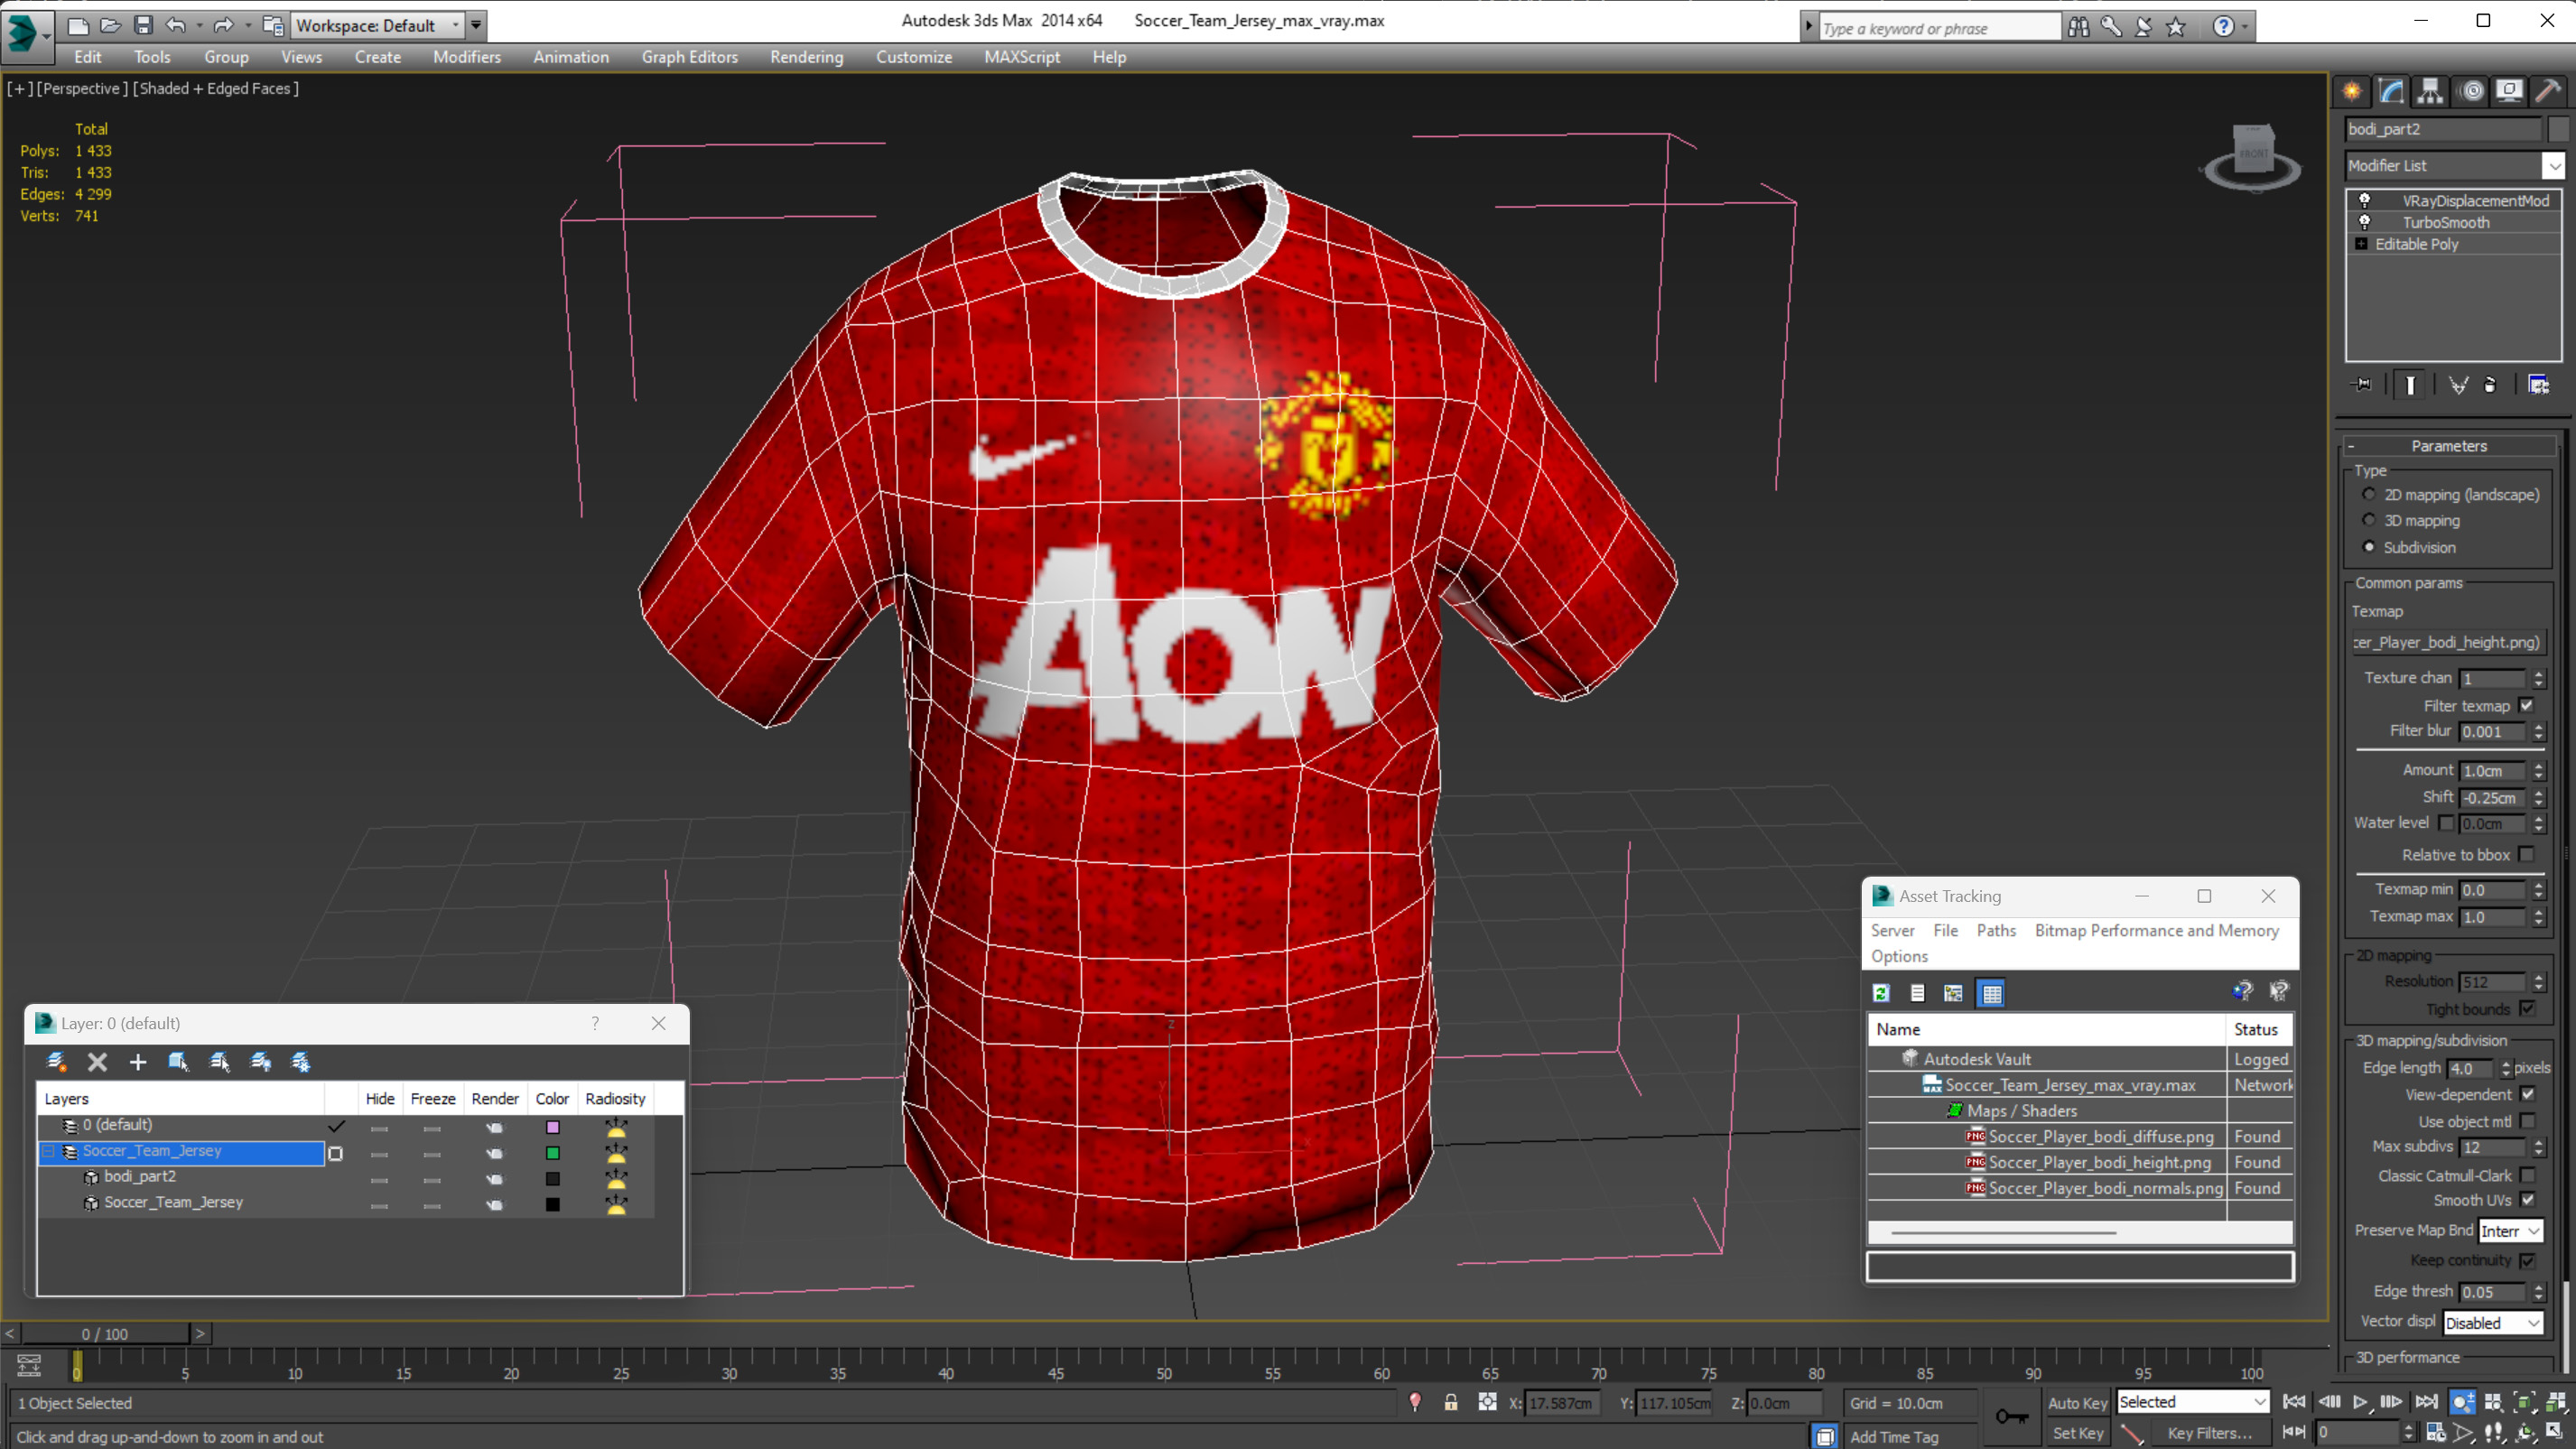
Task: Open the Utilities command panel tab
Action: 2548,91
